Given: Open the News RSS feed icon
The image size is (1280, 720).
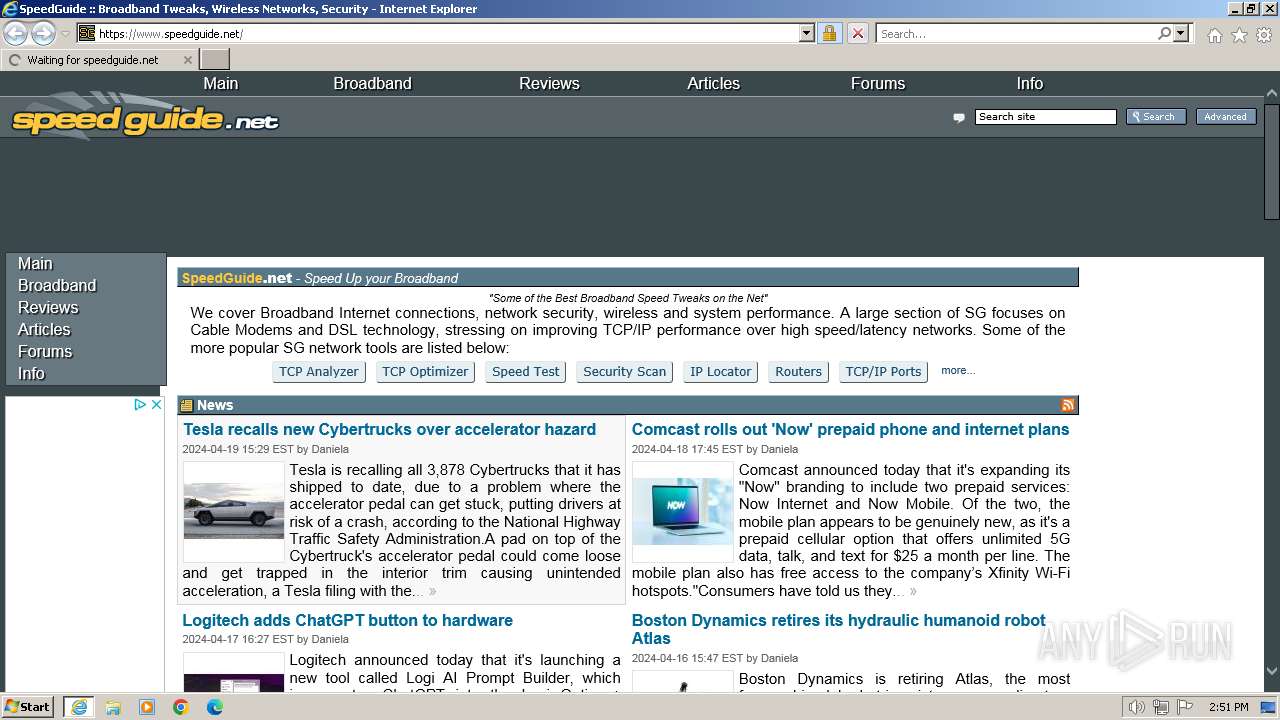Looking at the screenshot, I should (x=1068, y=405).
